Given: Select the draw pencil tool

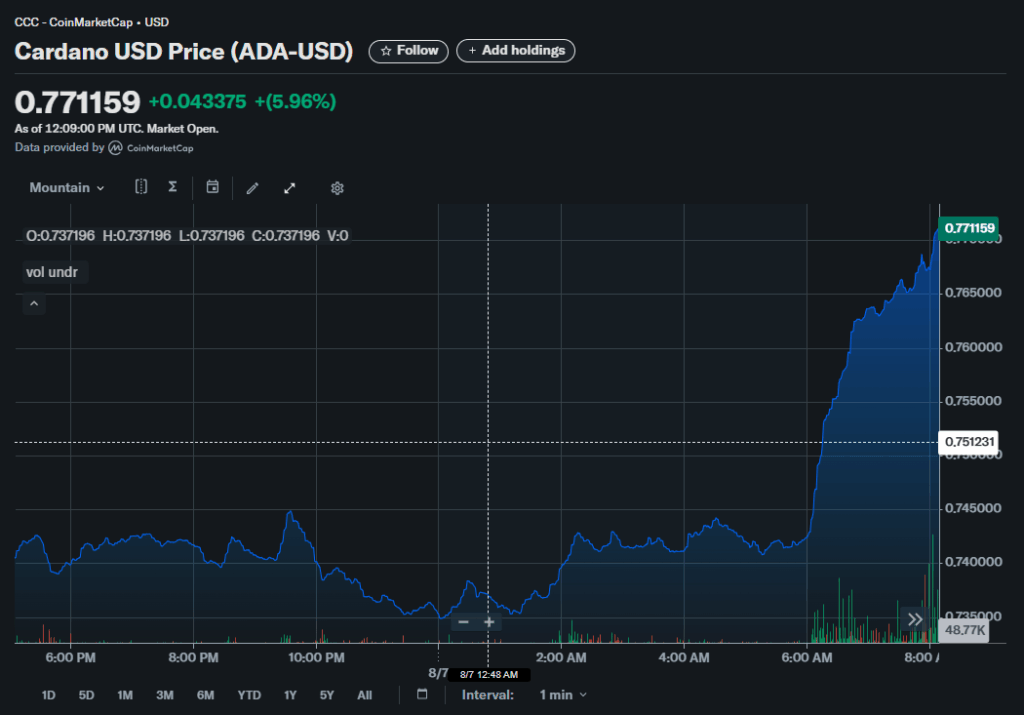Looking at the screenshot, I should 253,188.
